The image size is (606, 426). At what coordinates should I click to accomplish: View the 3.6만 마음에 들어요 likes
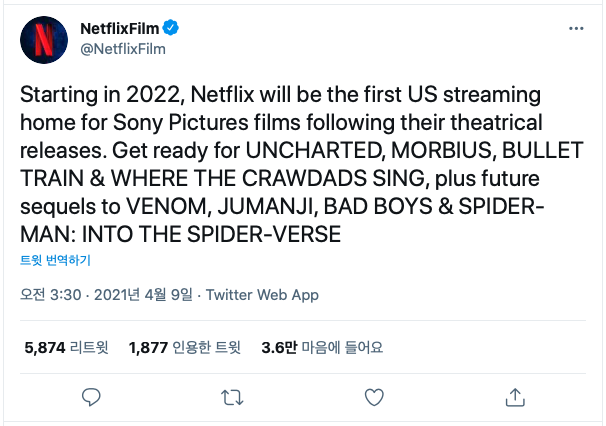point(322,348)
